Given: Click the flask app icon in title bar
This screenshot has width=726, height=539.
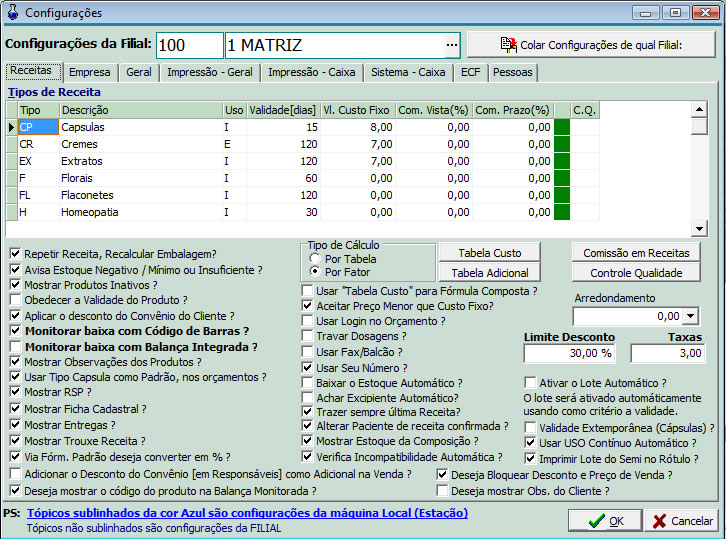Looking at the screenshot, I should point(13,13).
